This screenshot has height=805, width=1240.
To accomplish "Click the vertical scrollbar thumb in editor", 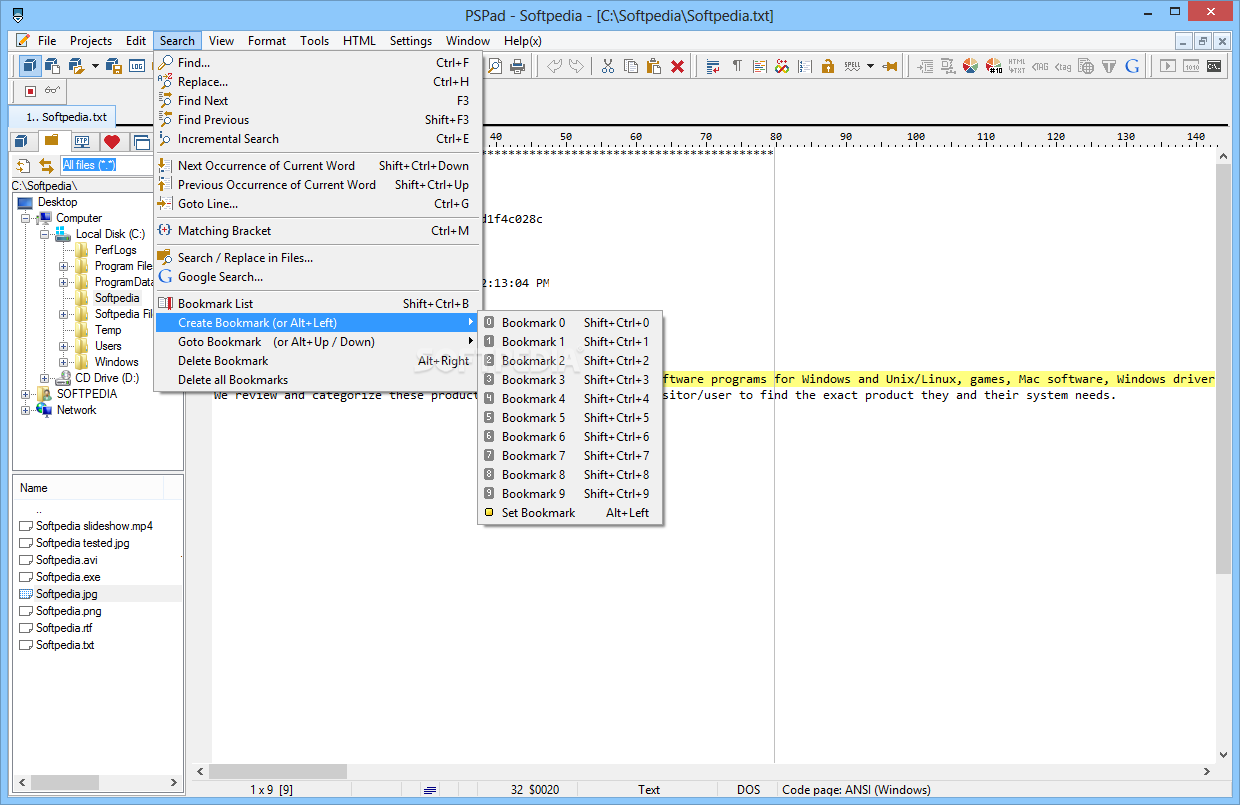I will click(1223, 368).
